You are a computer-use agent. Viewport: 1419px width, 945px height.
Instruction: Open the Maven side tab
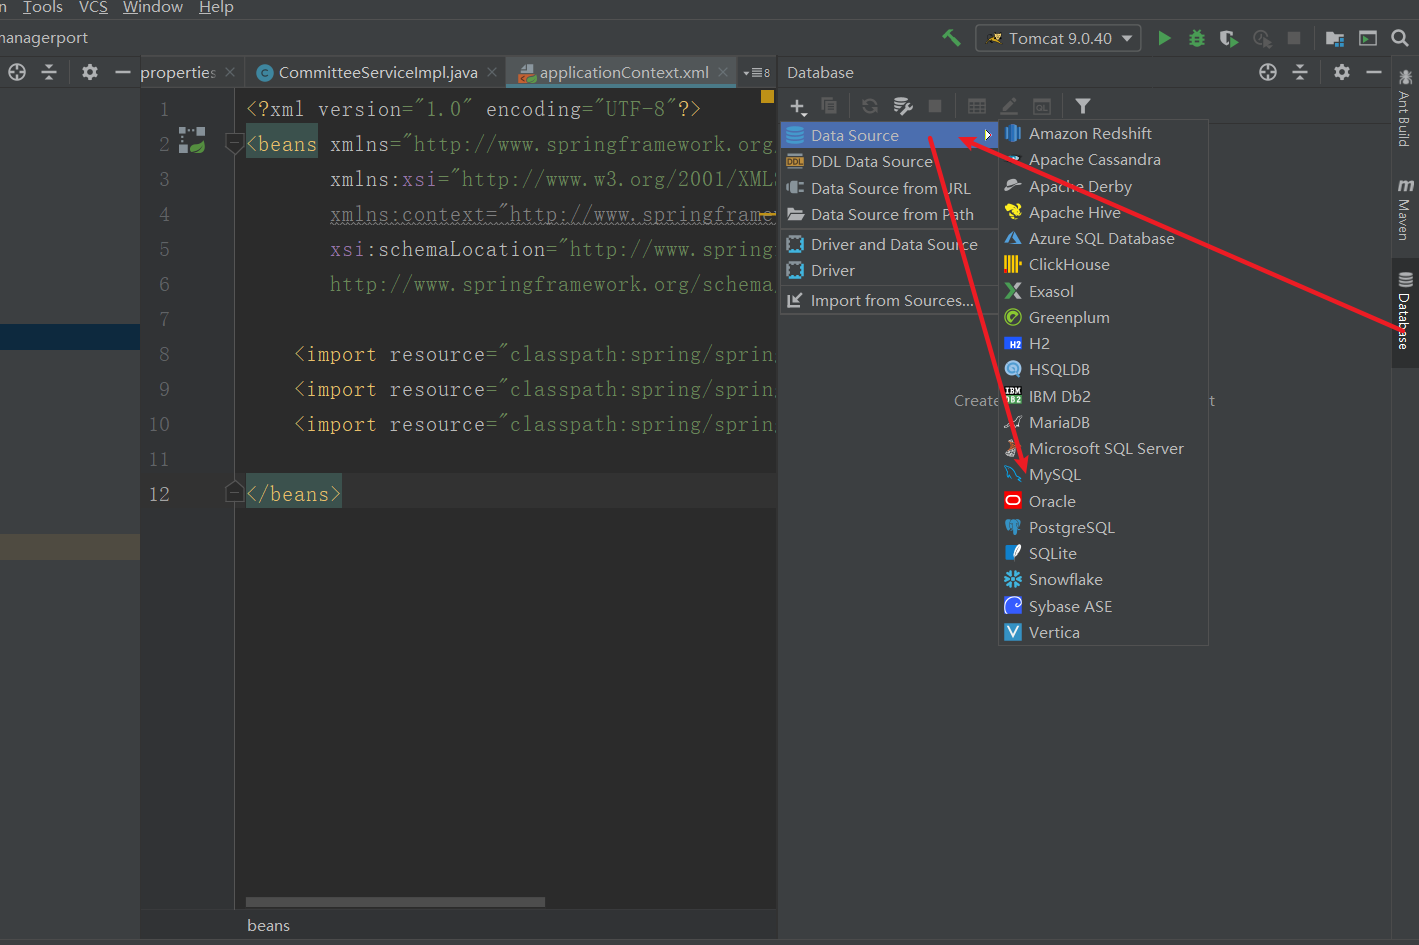click(x=1405, y=209)
